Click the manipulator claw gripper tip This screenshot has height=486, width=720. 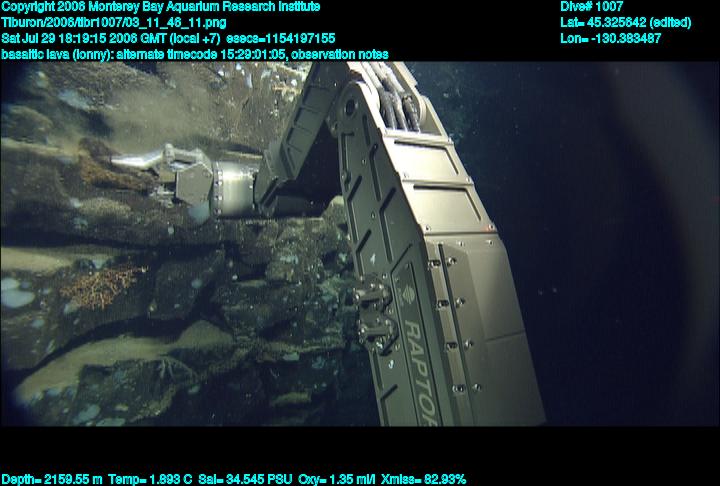click(132, 160)
